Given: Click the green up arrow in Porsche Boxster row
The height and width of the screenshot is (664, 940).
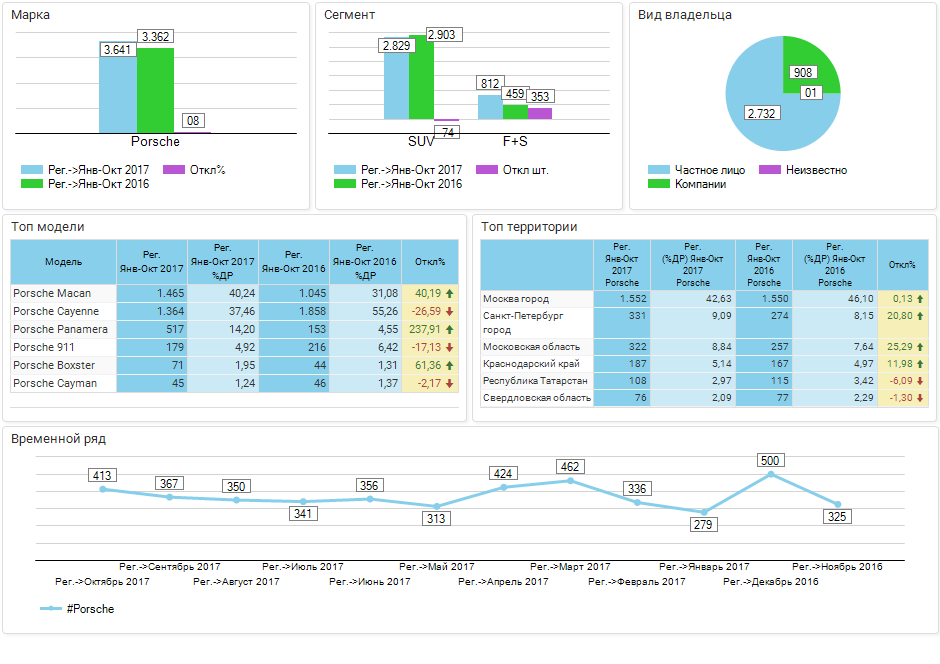Looking at the screenshot, I should click(450, 366).
